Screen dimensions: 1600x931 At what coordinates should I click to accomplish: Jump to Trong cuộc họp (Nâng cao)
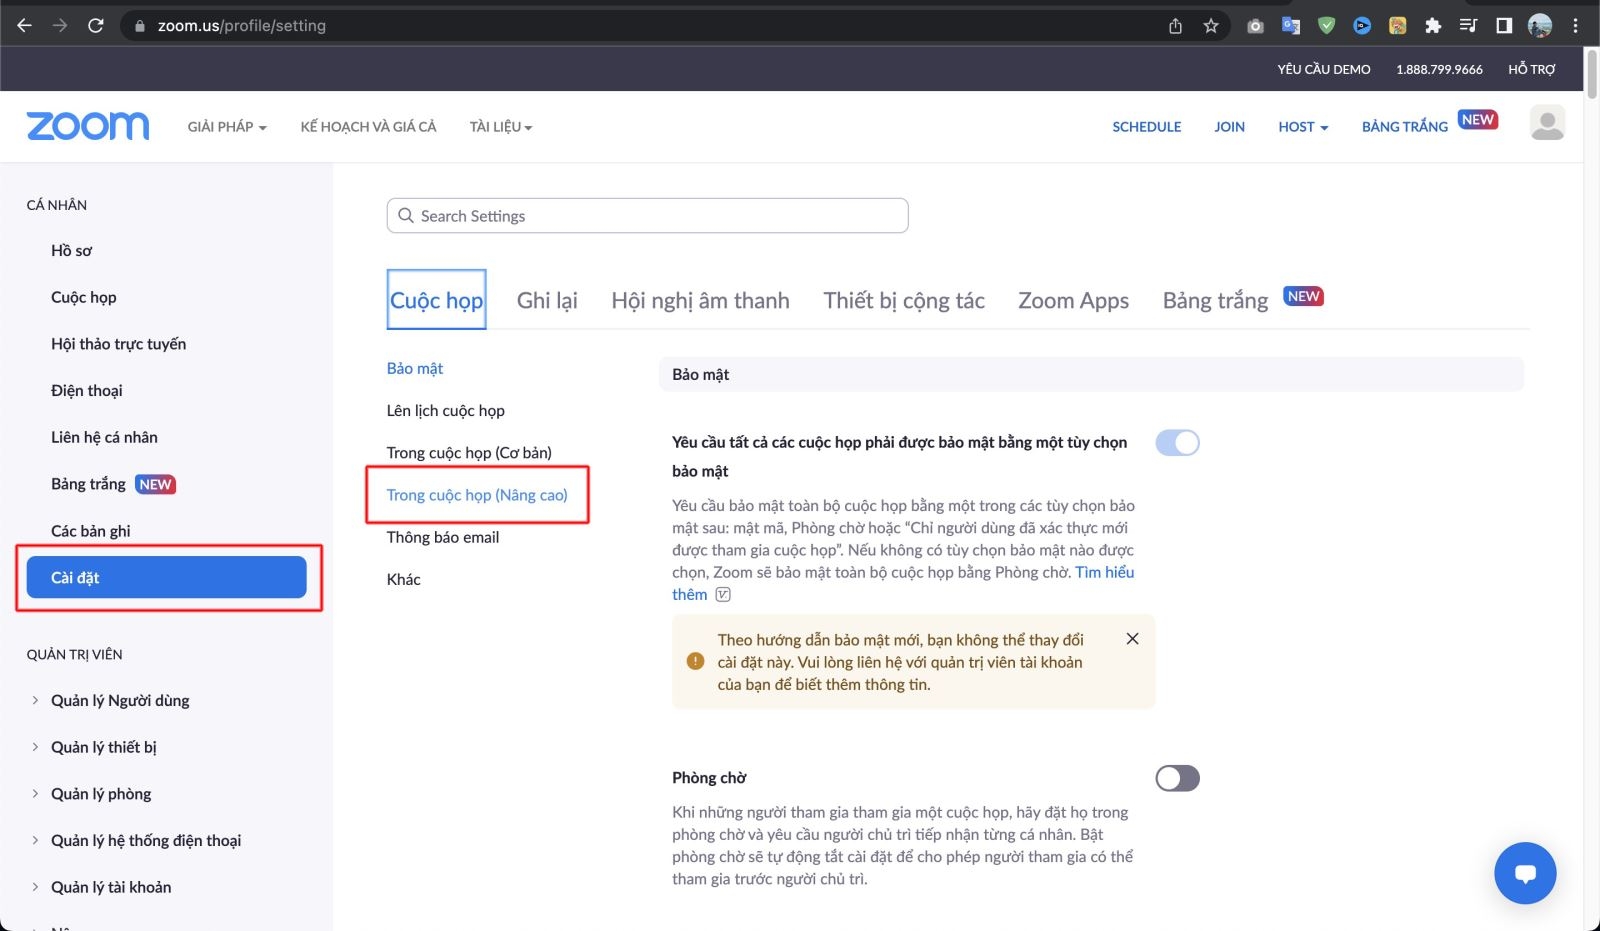point(477,495)
